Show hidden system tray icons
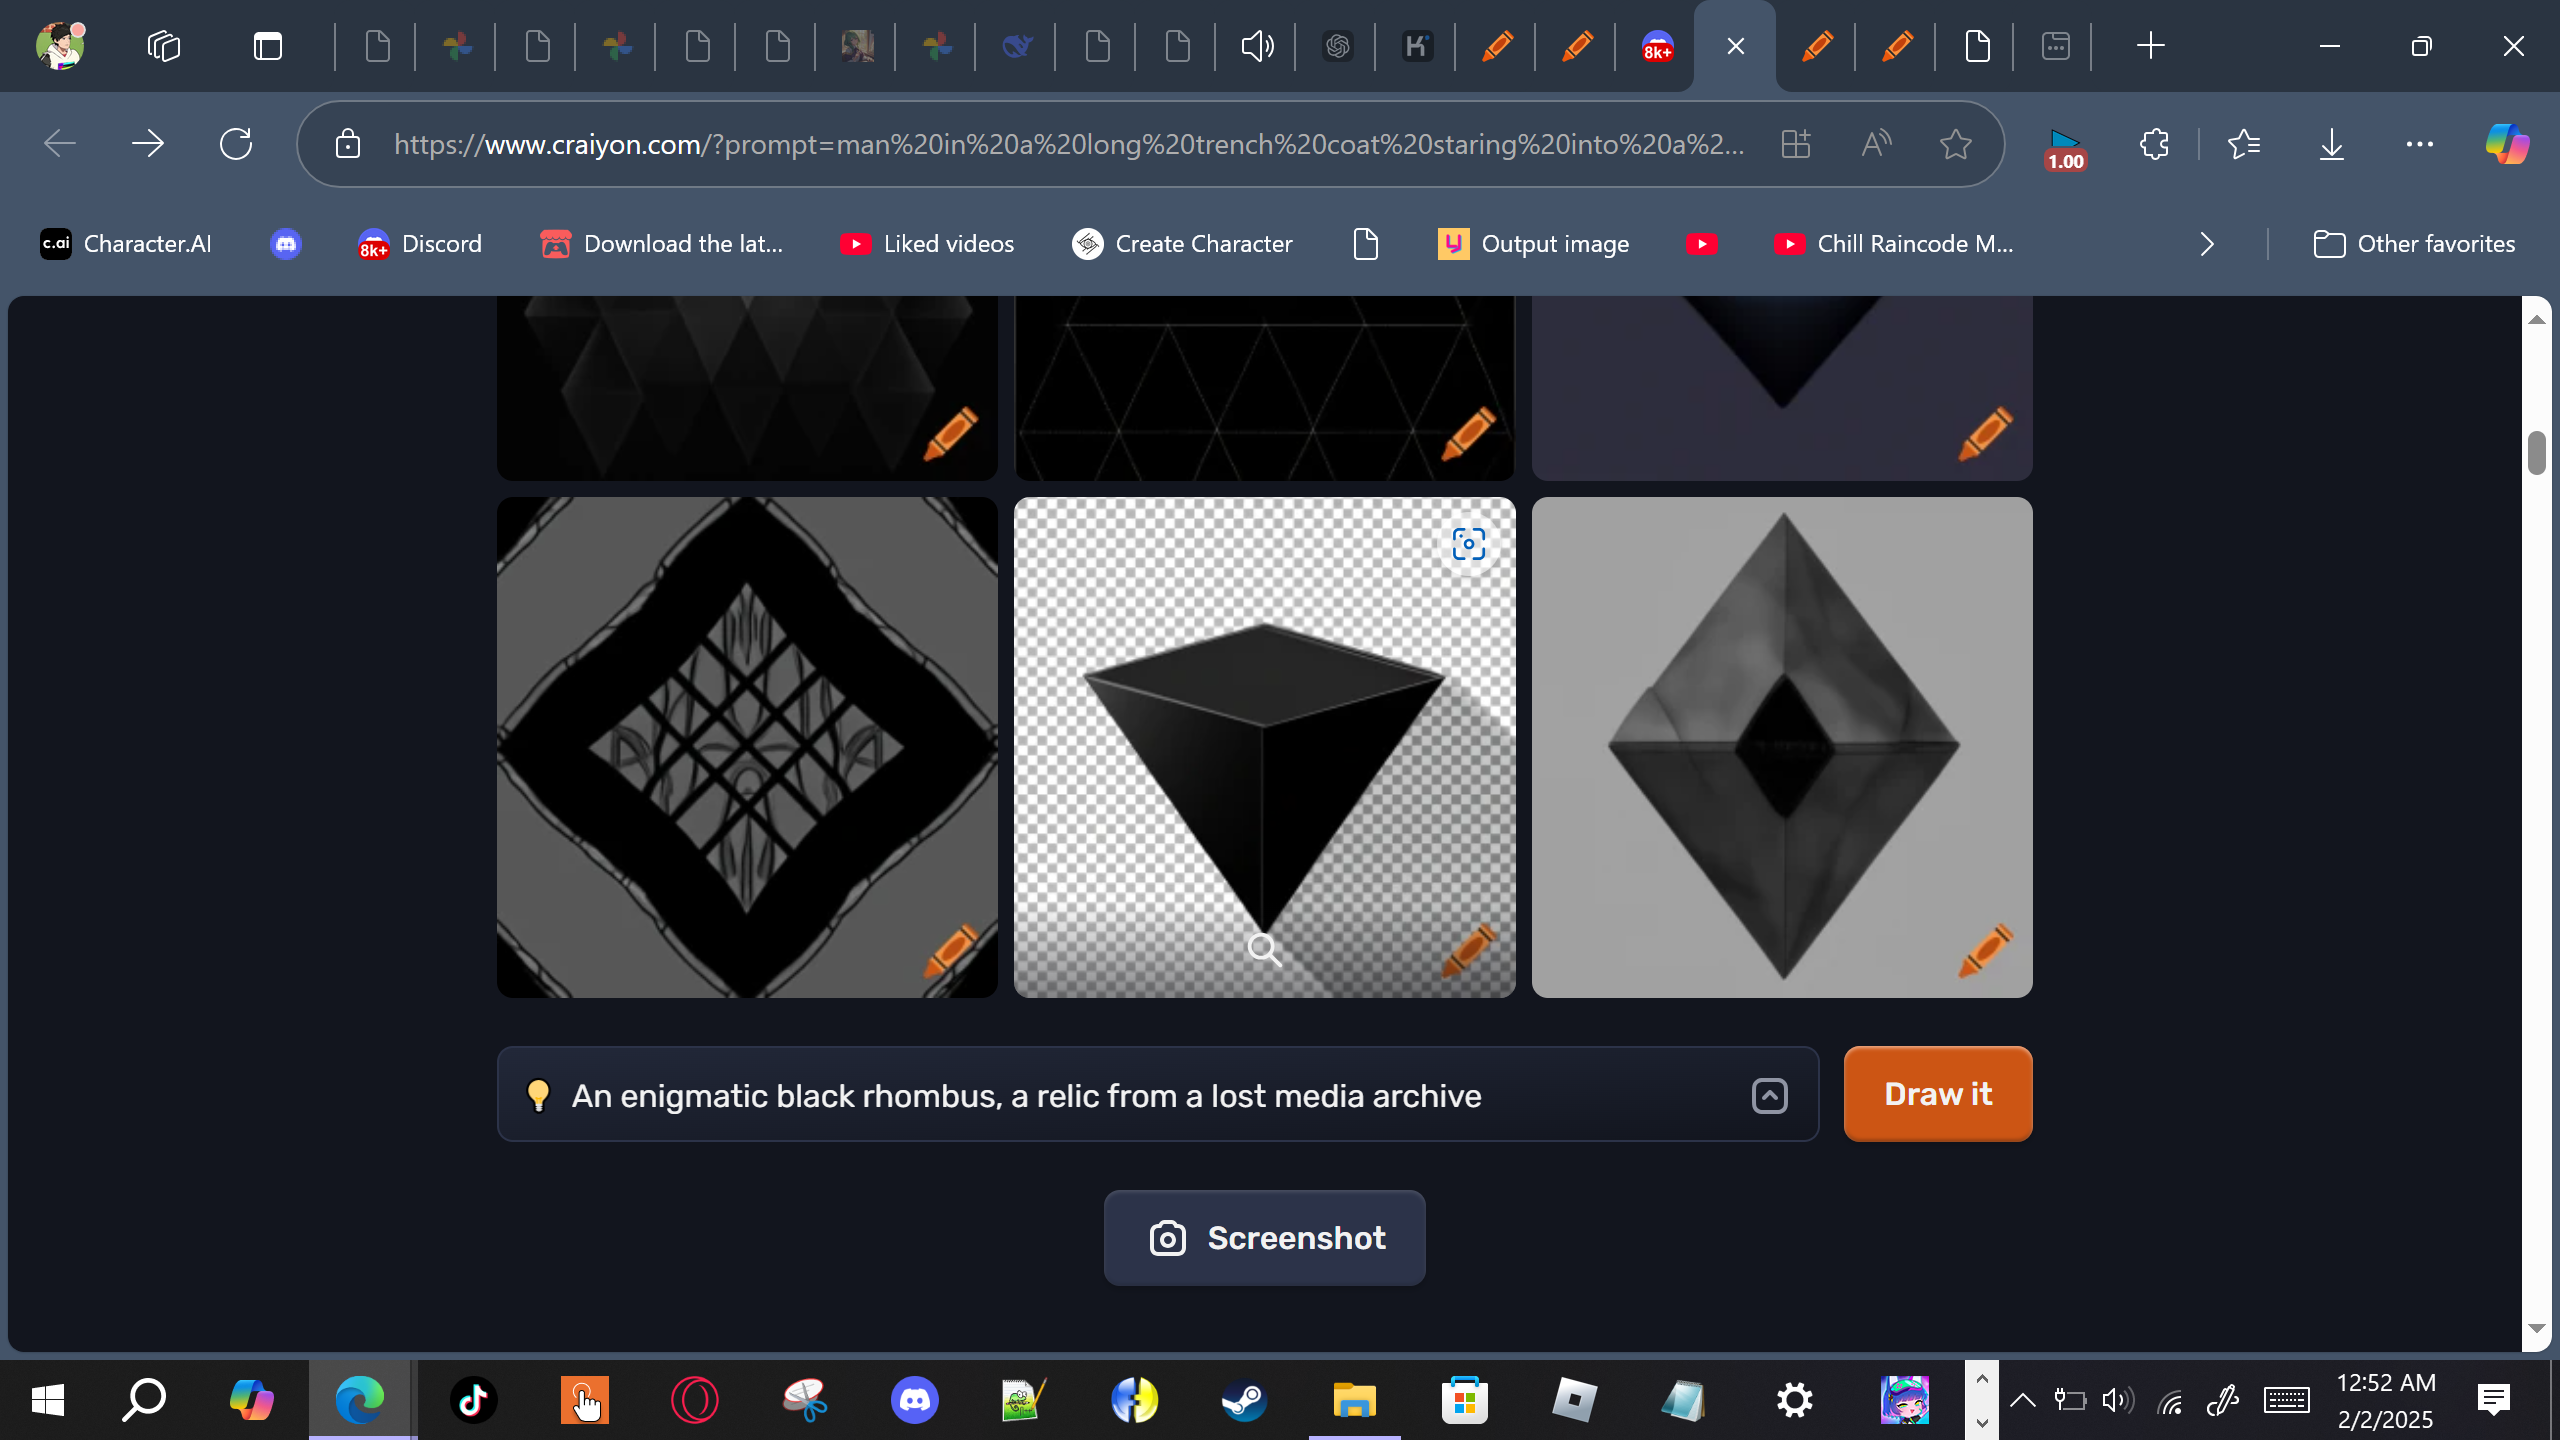Viewport: 2560px width, 1440px height. (x=2022, y=1400)
